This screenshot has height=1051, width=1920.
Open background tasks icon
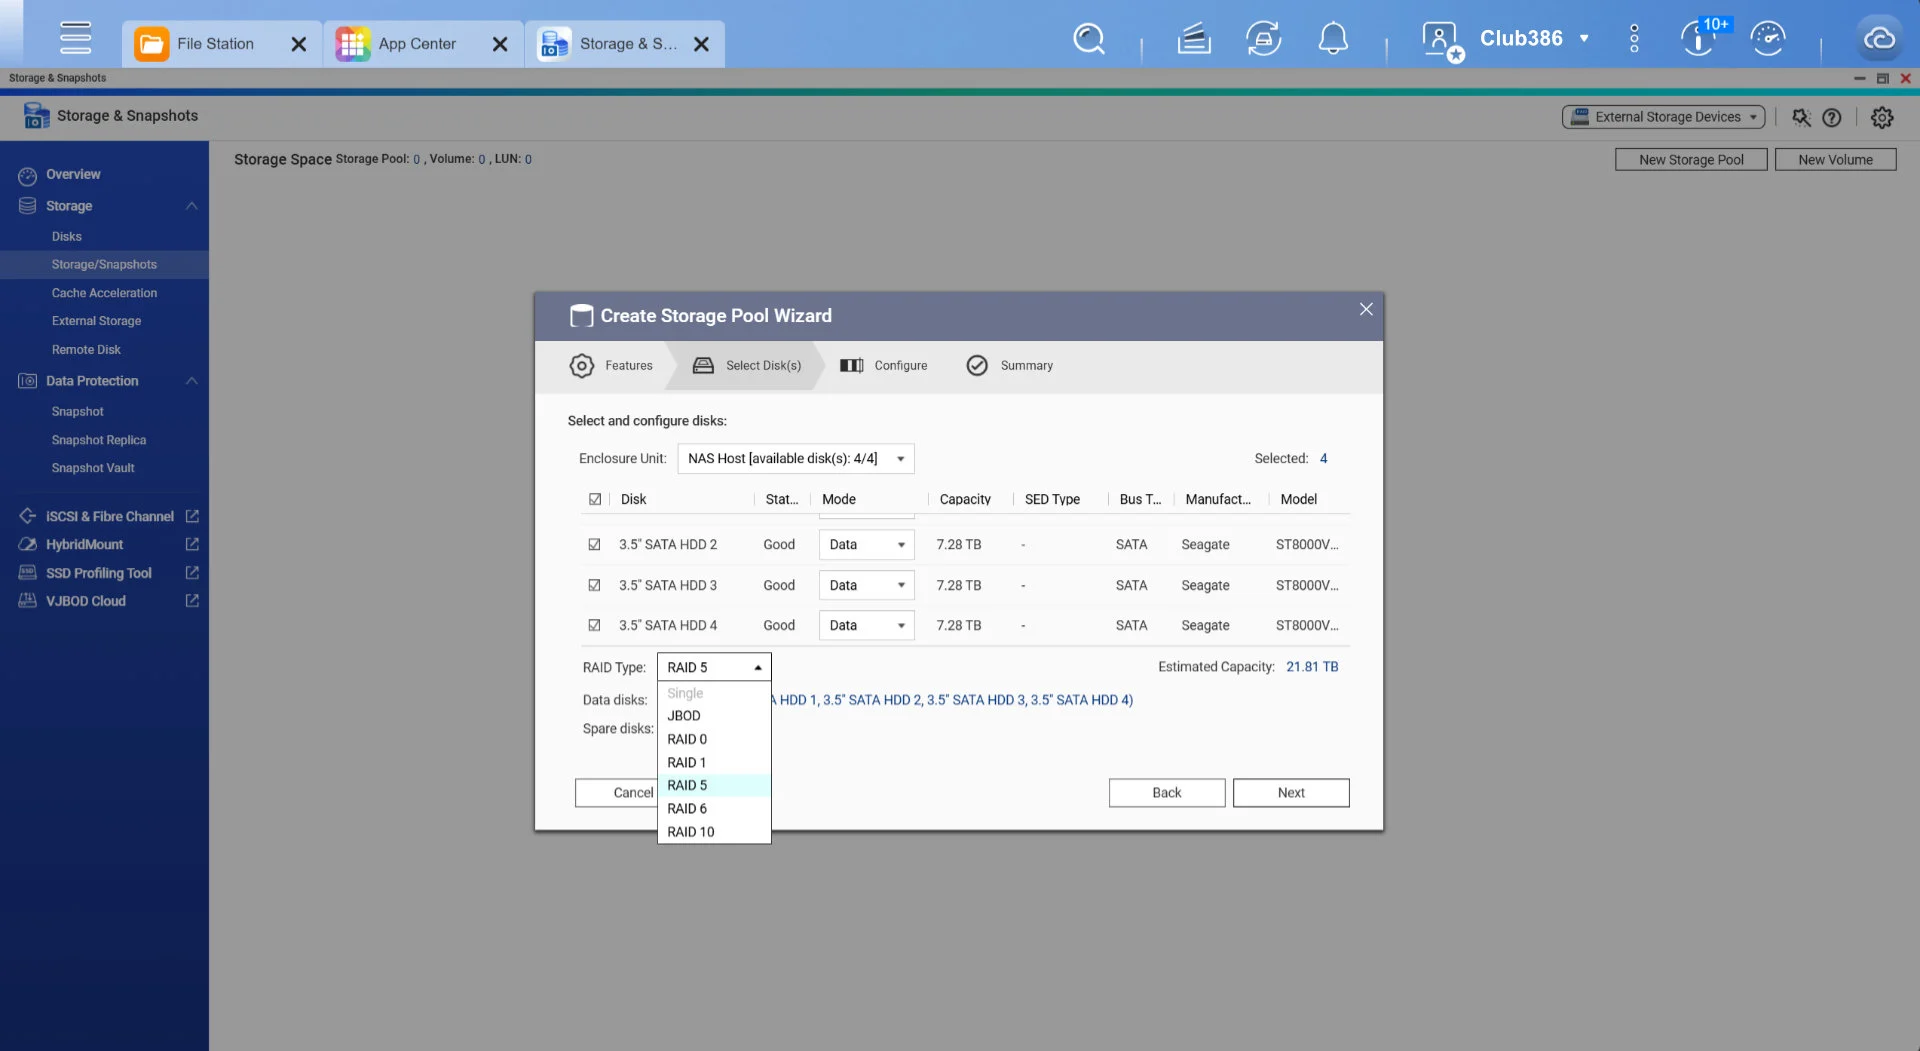(x=1194, y=39)
